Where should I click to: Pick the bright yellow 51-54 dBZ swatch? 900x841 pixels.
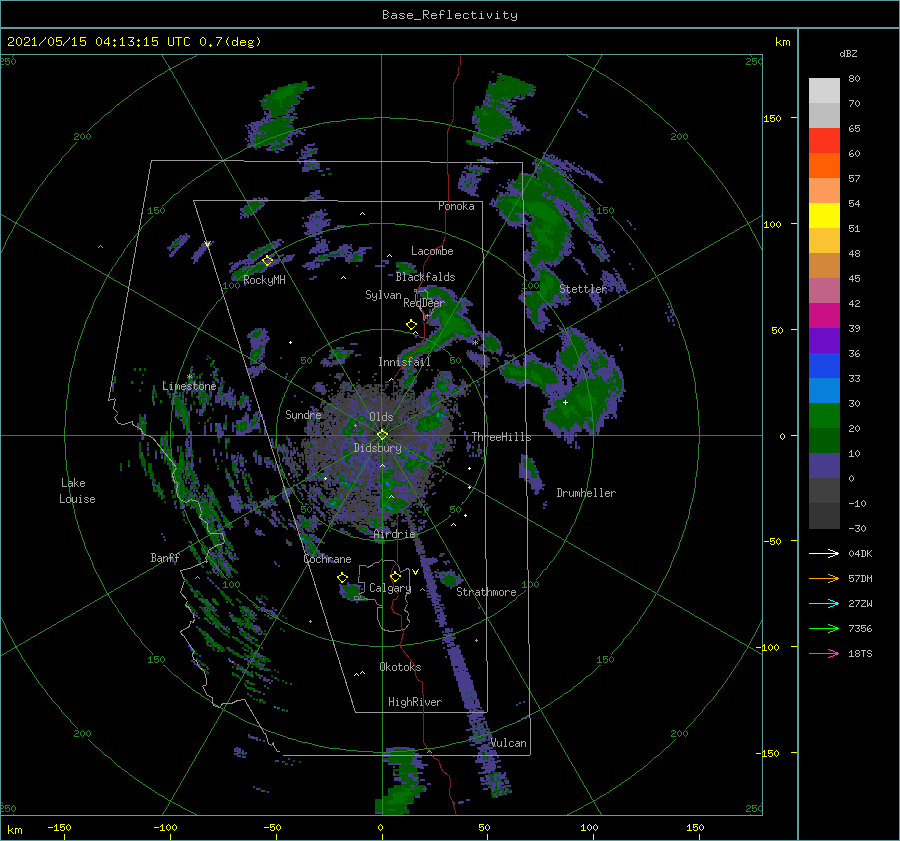[824, 215]
